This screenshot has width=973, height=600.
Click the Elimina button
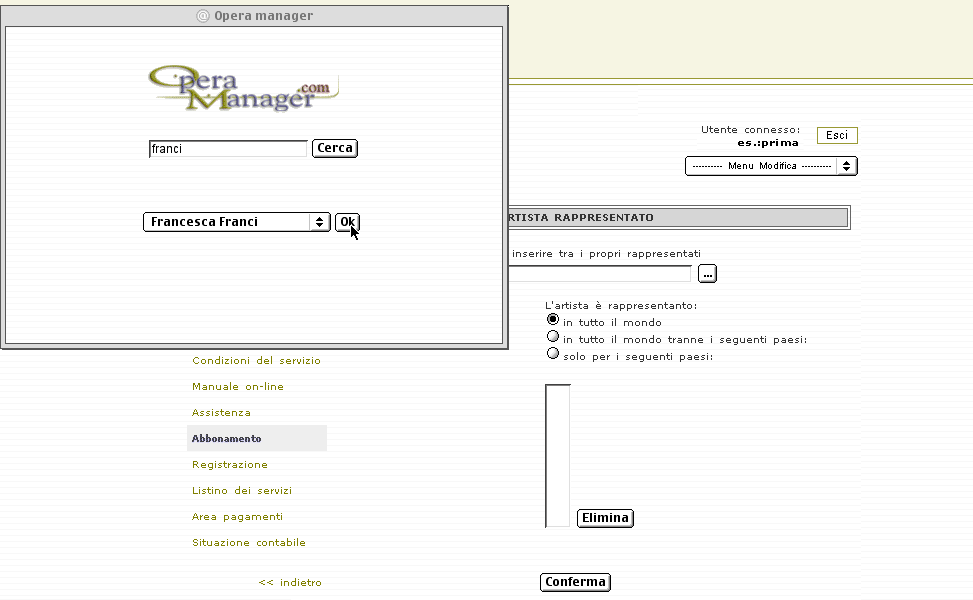pos(605,518)
